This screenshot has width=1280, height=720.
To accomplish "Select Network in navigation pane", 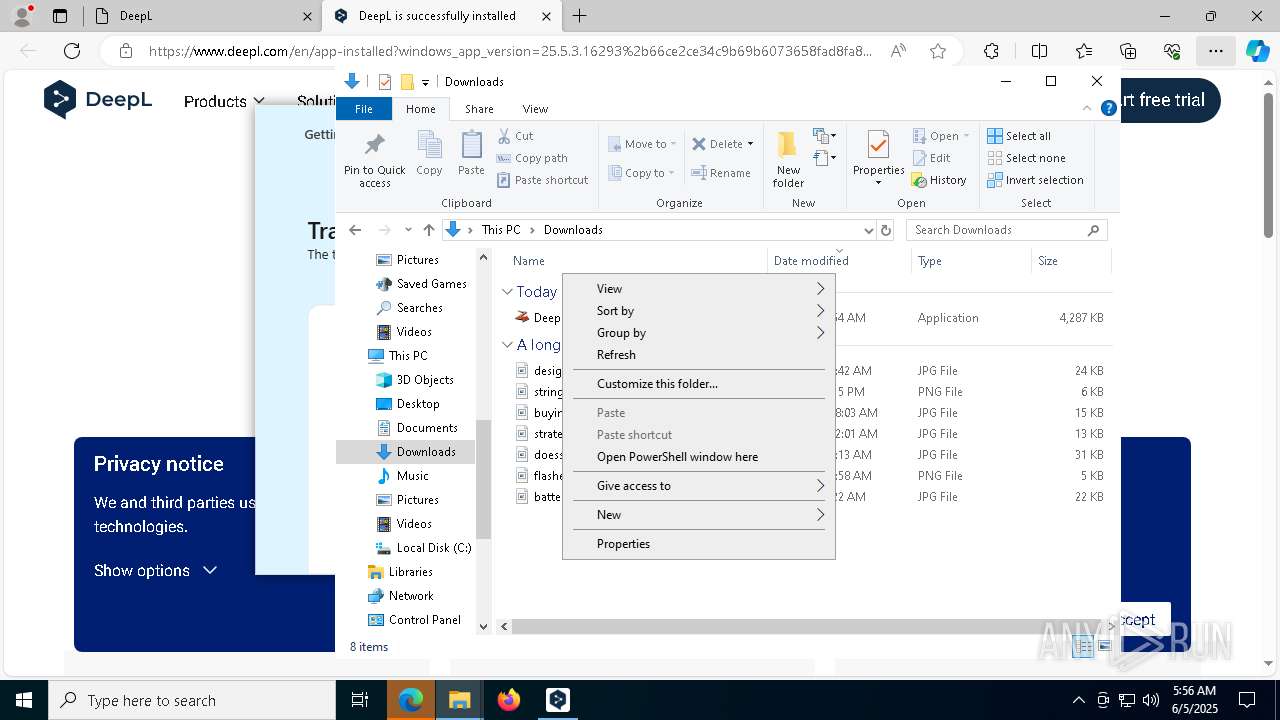I will (400, 596).
